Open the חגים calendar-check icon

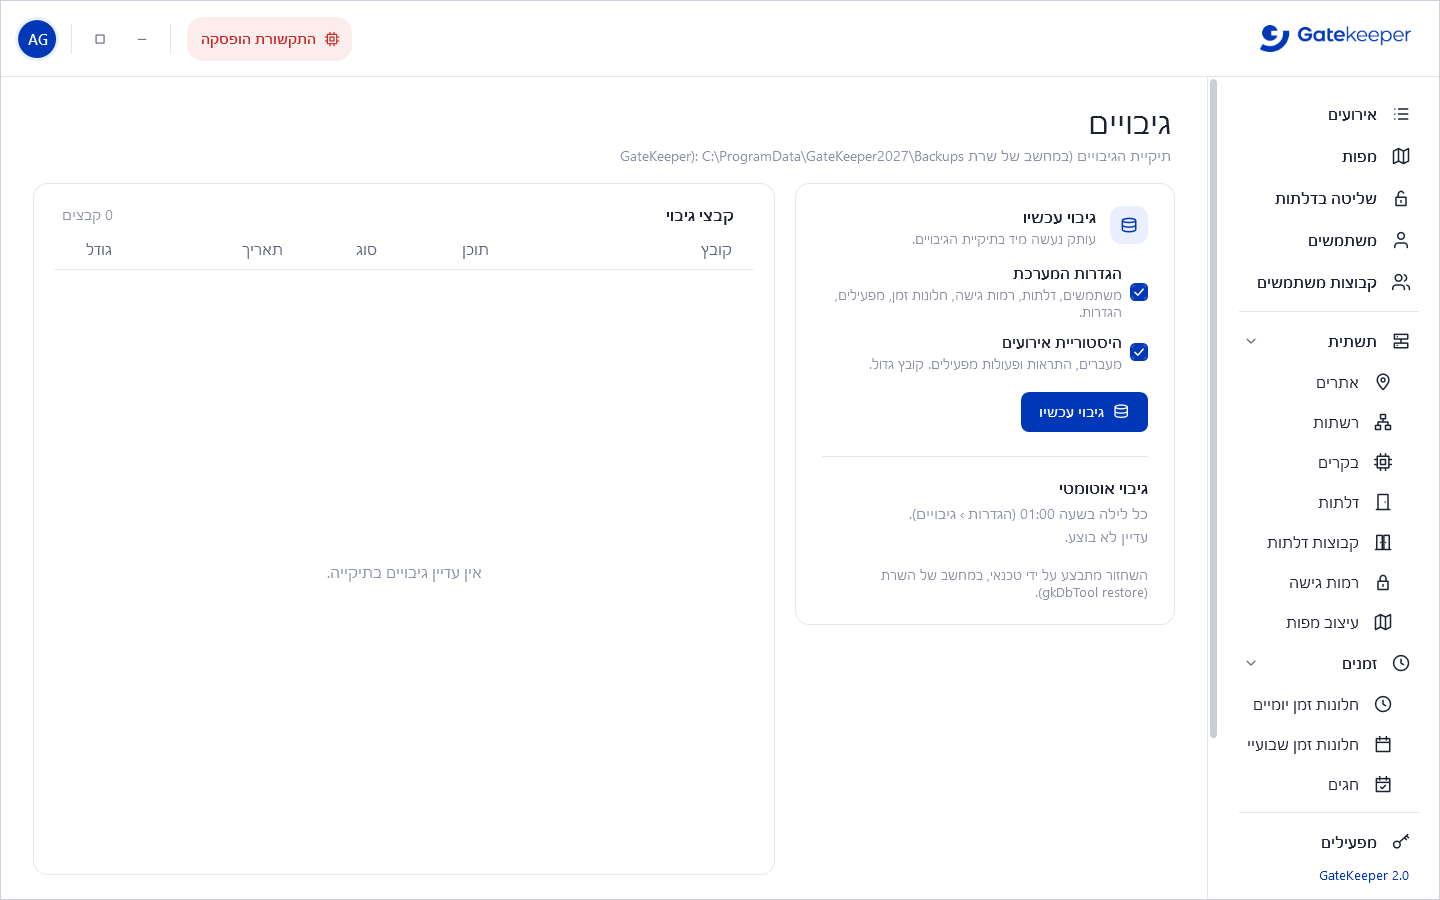point(1383,785)
